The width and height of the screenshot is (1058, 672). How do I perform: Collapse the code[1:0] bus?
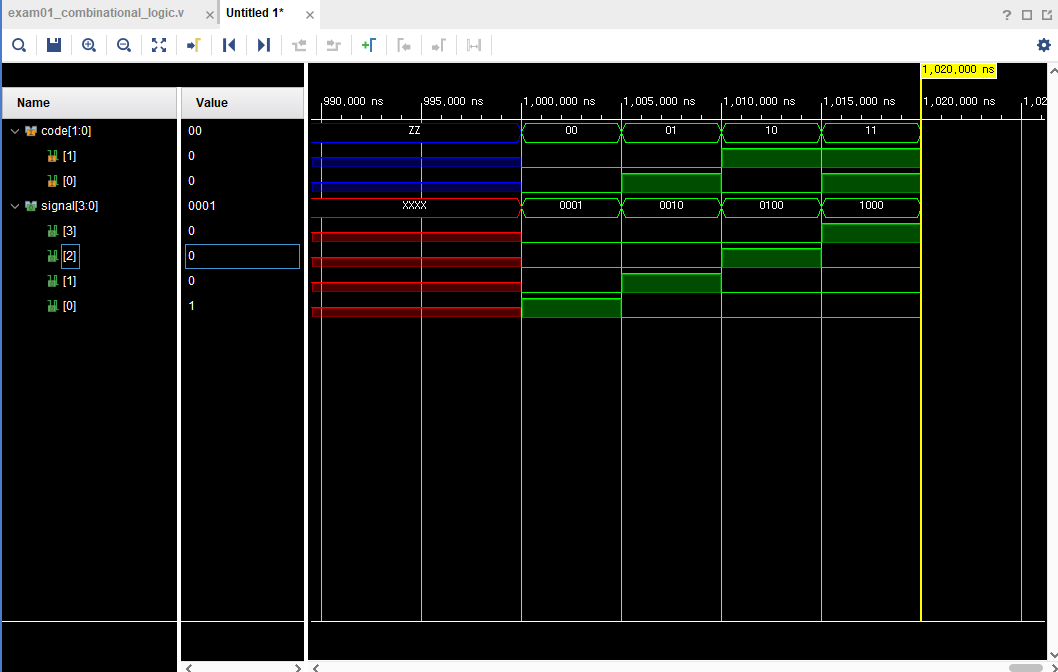point(15,130)
